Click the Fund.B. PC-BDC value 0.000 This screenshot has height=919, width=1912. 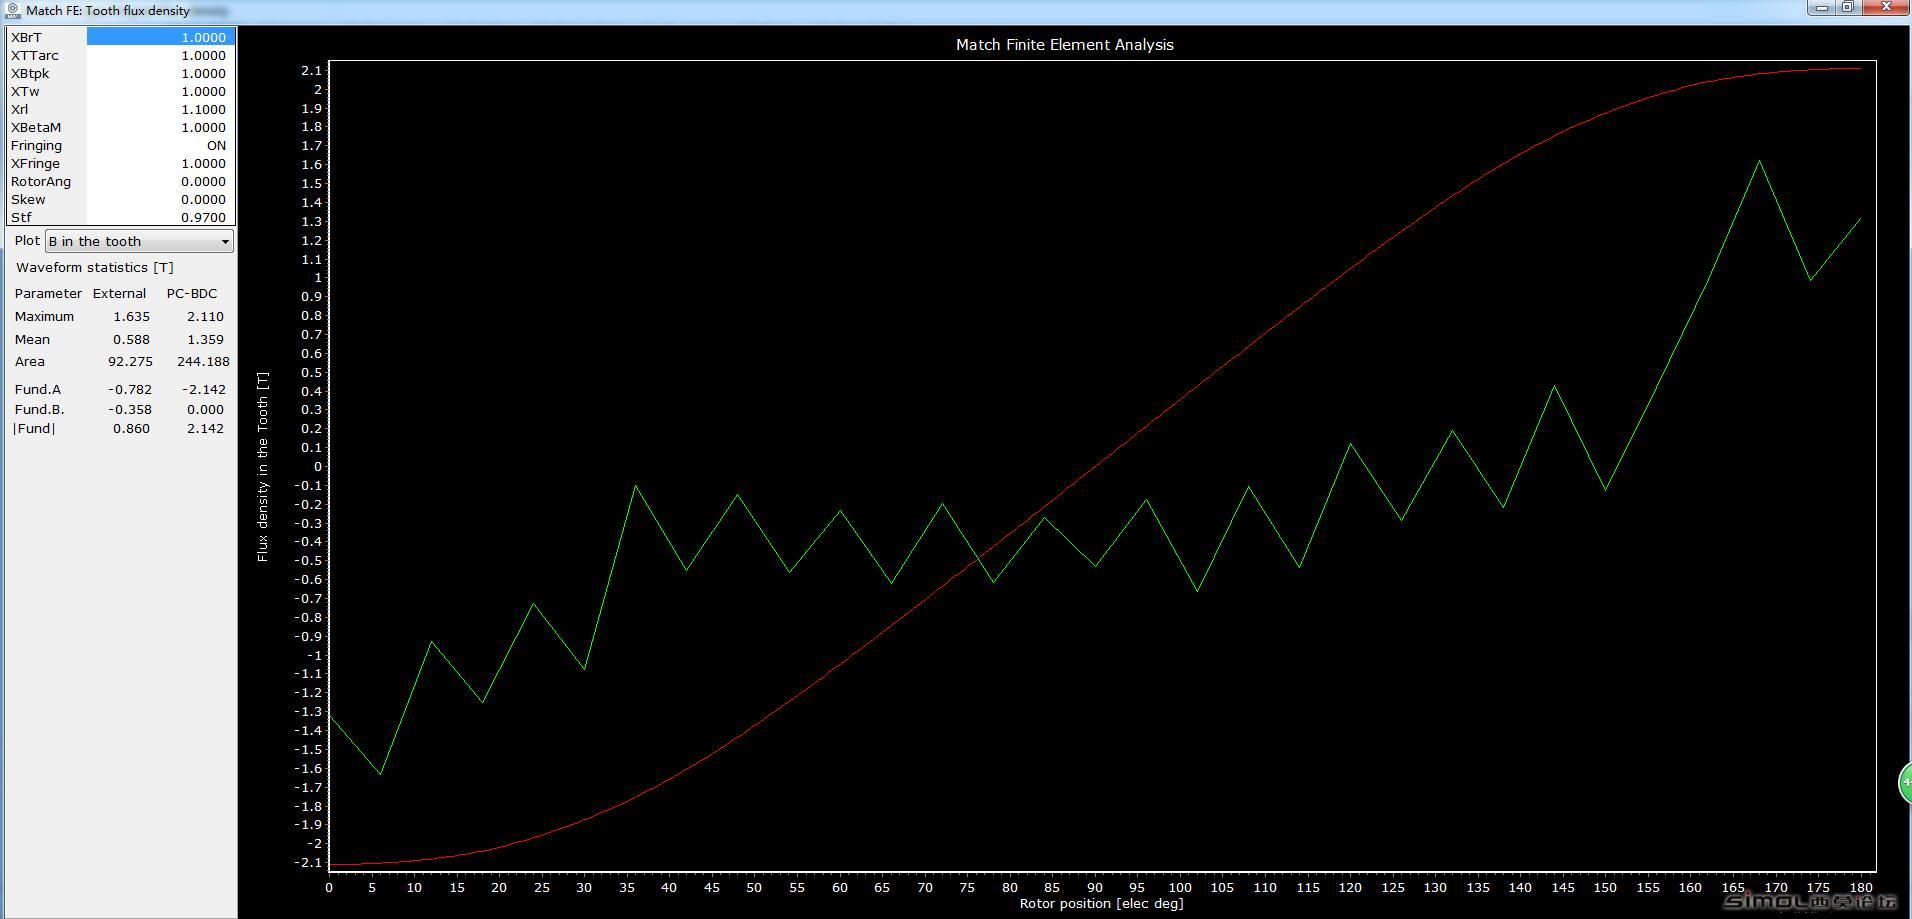205,409
